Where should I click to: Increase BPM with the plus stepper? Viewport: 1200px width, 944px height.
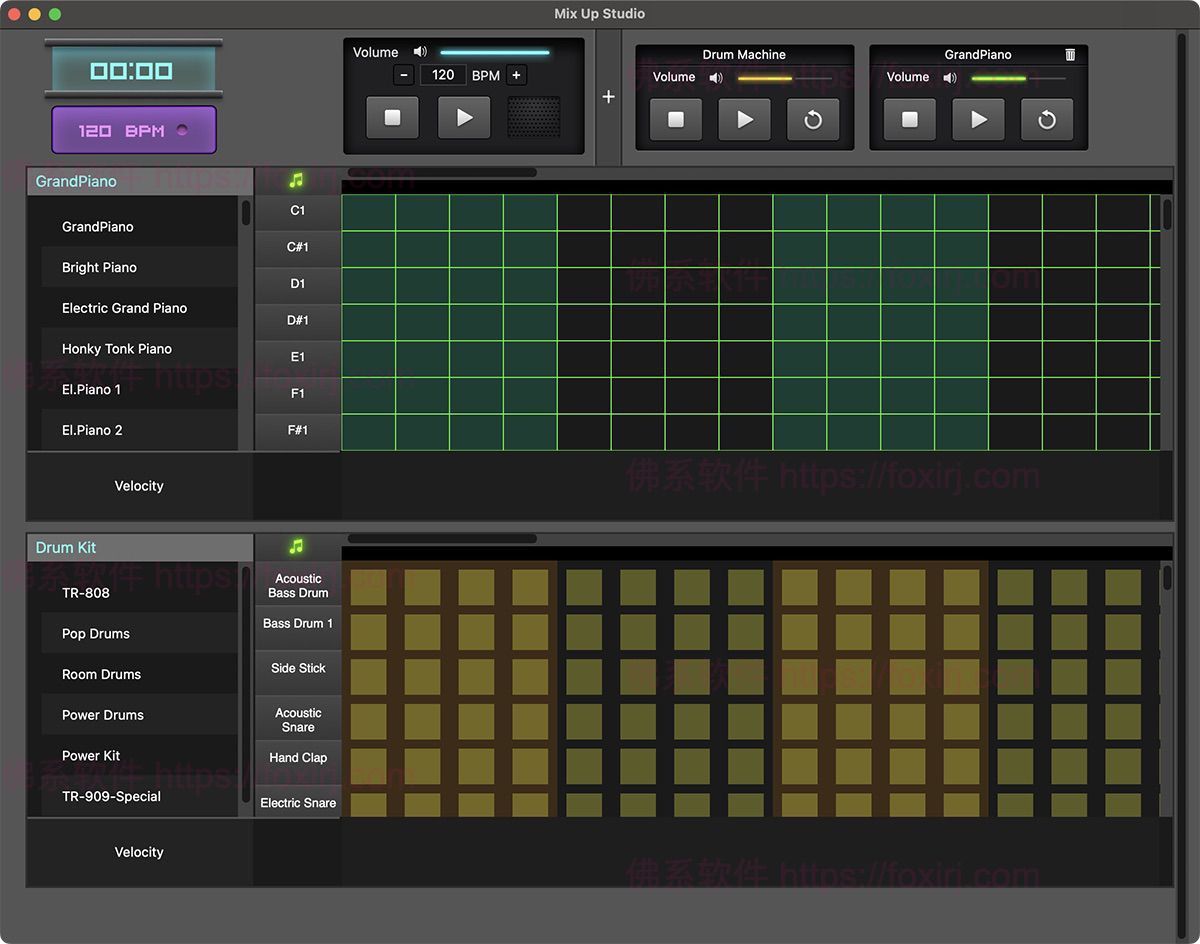point(516,75)
